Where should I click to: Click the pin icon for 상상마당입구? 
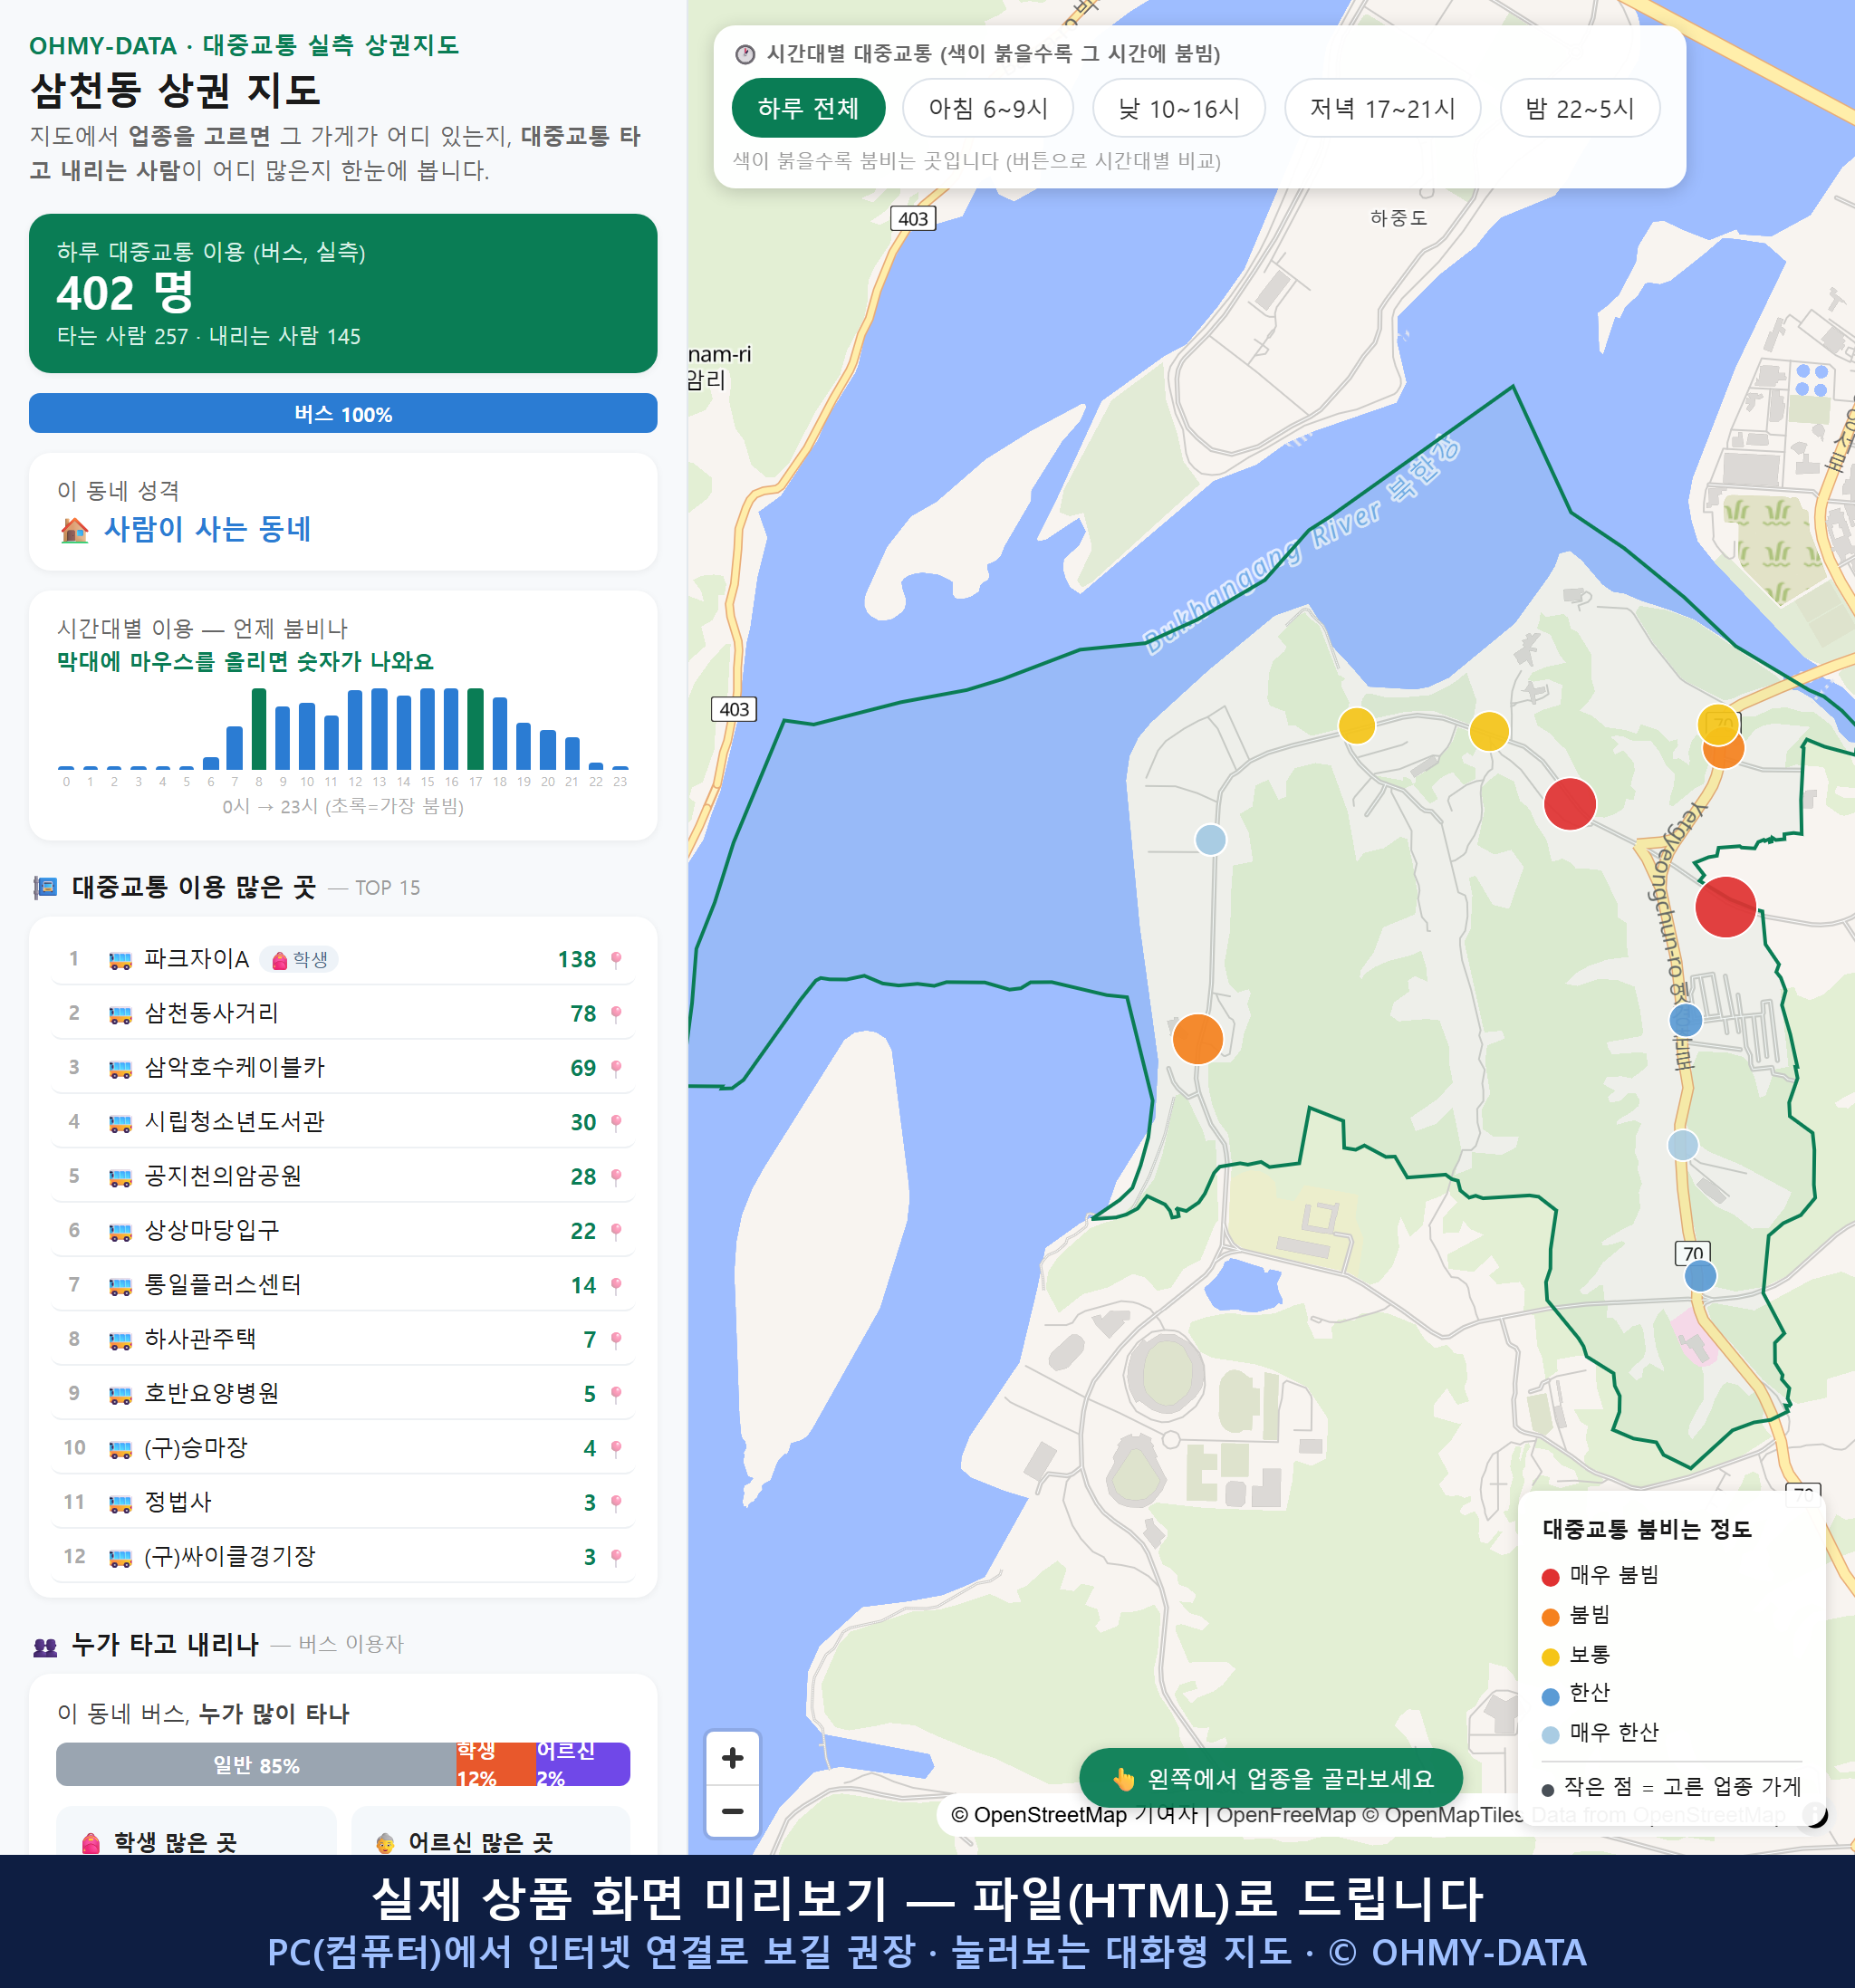point(616,1231)
